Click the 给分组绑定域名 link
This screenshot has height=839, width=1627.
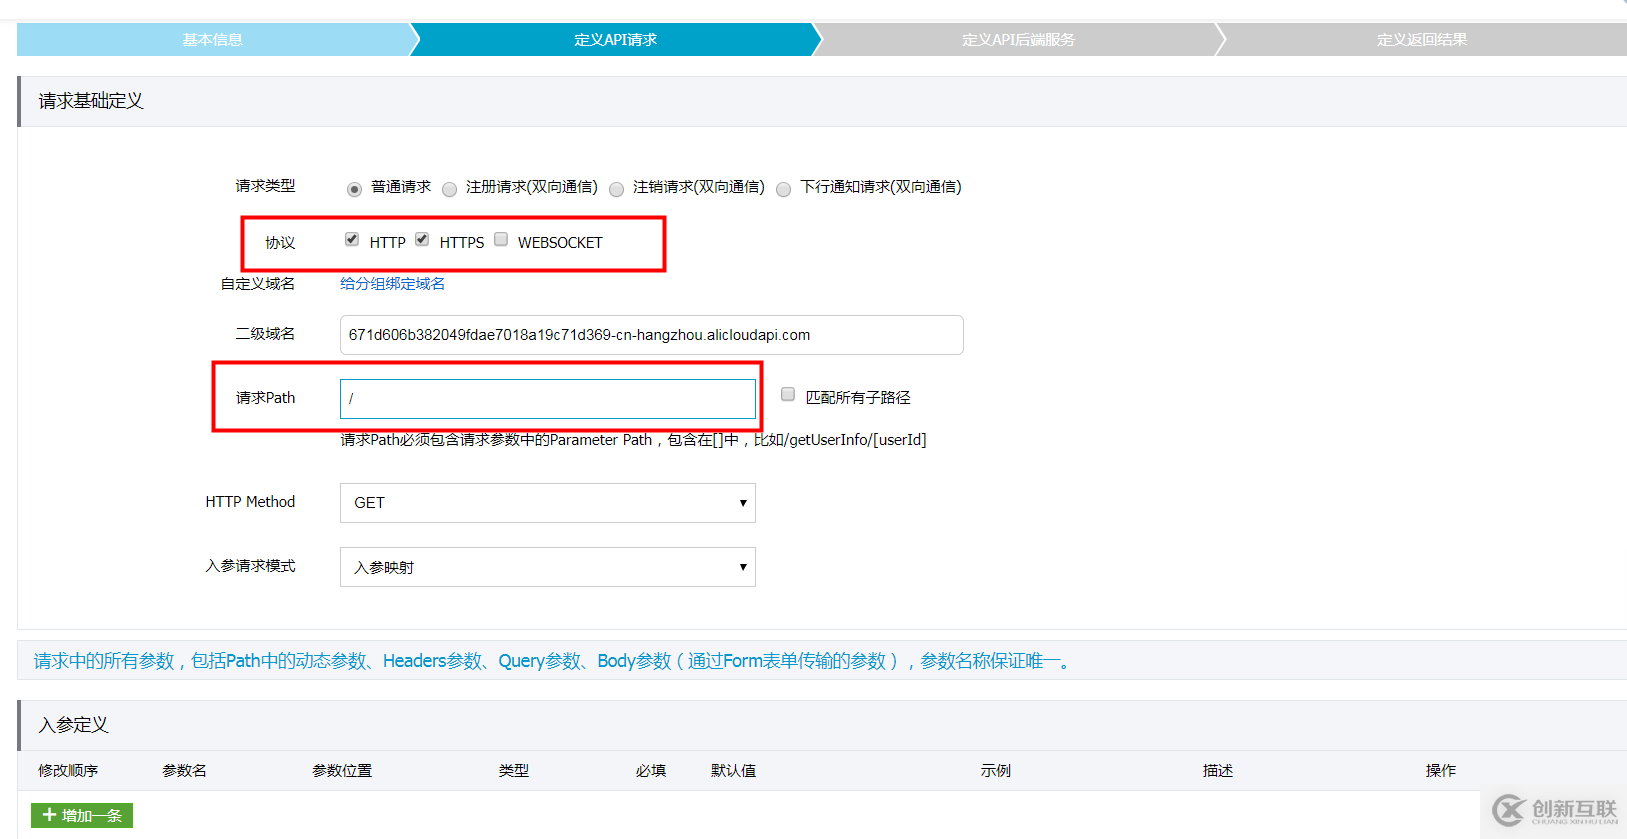(x=392, y=284)
